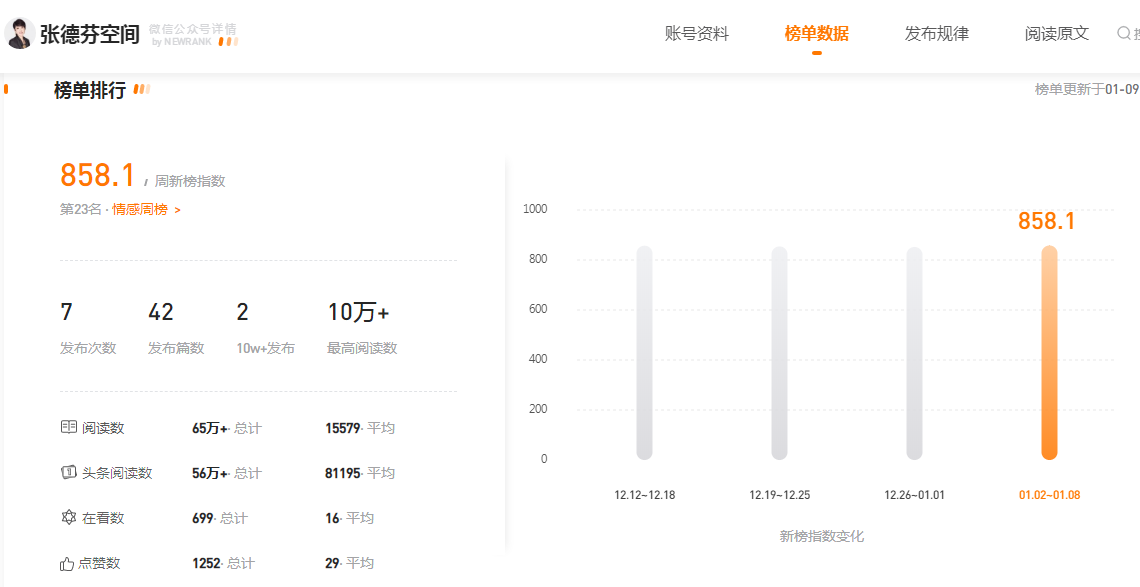Image resolution: width=1140 pixels, height=587 pixels.
Task: Click the 56万+ headline reads total
Action: (209, 473)
